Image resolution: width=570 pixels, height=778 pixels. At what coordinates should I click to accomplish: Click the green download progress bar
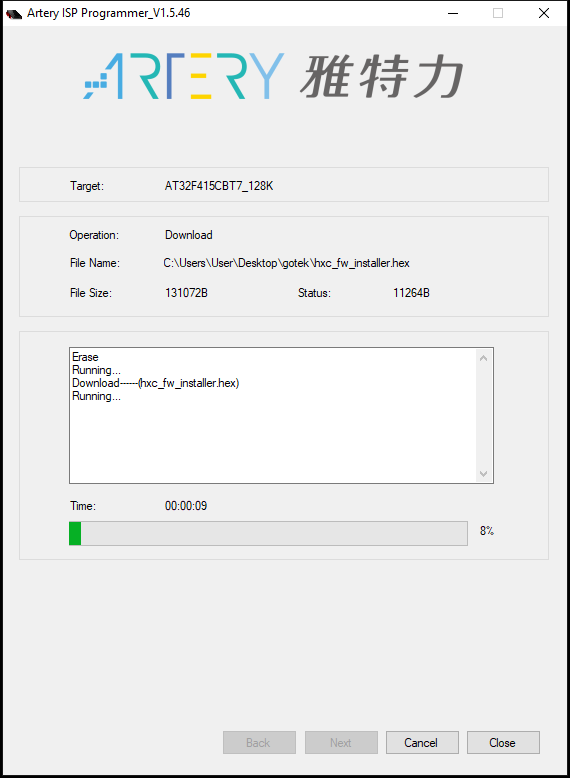pos(268,533)
